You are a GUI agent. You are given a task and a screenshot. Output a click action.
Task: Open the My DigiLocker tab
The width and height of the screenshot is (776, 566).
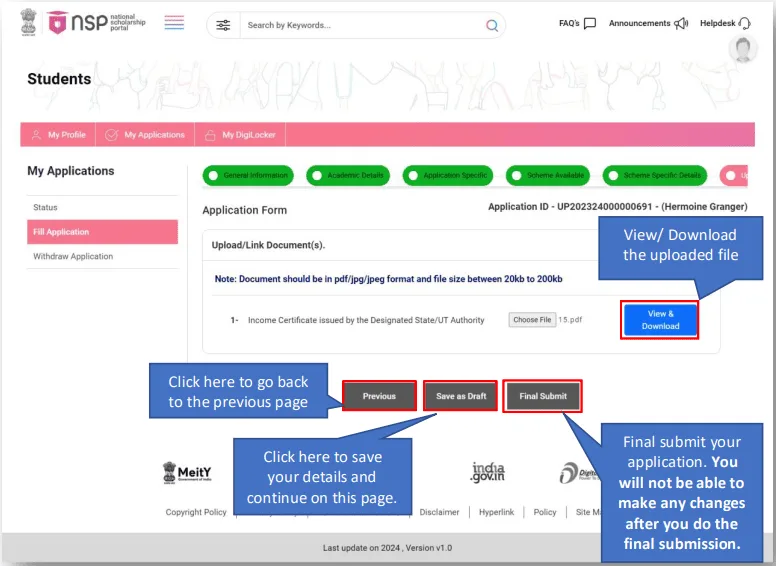pyautogui.click(x=240, y=135)
